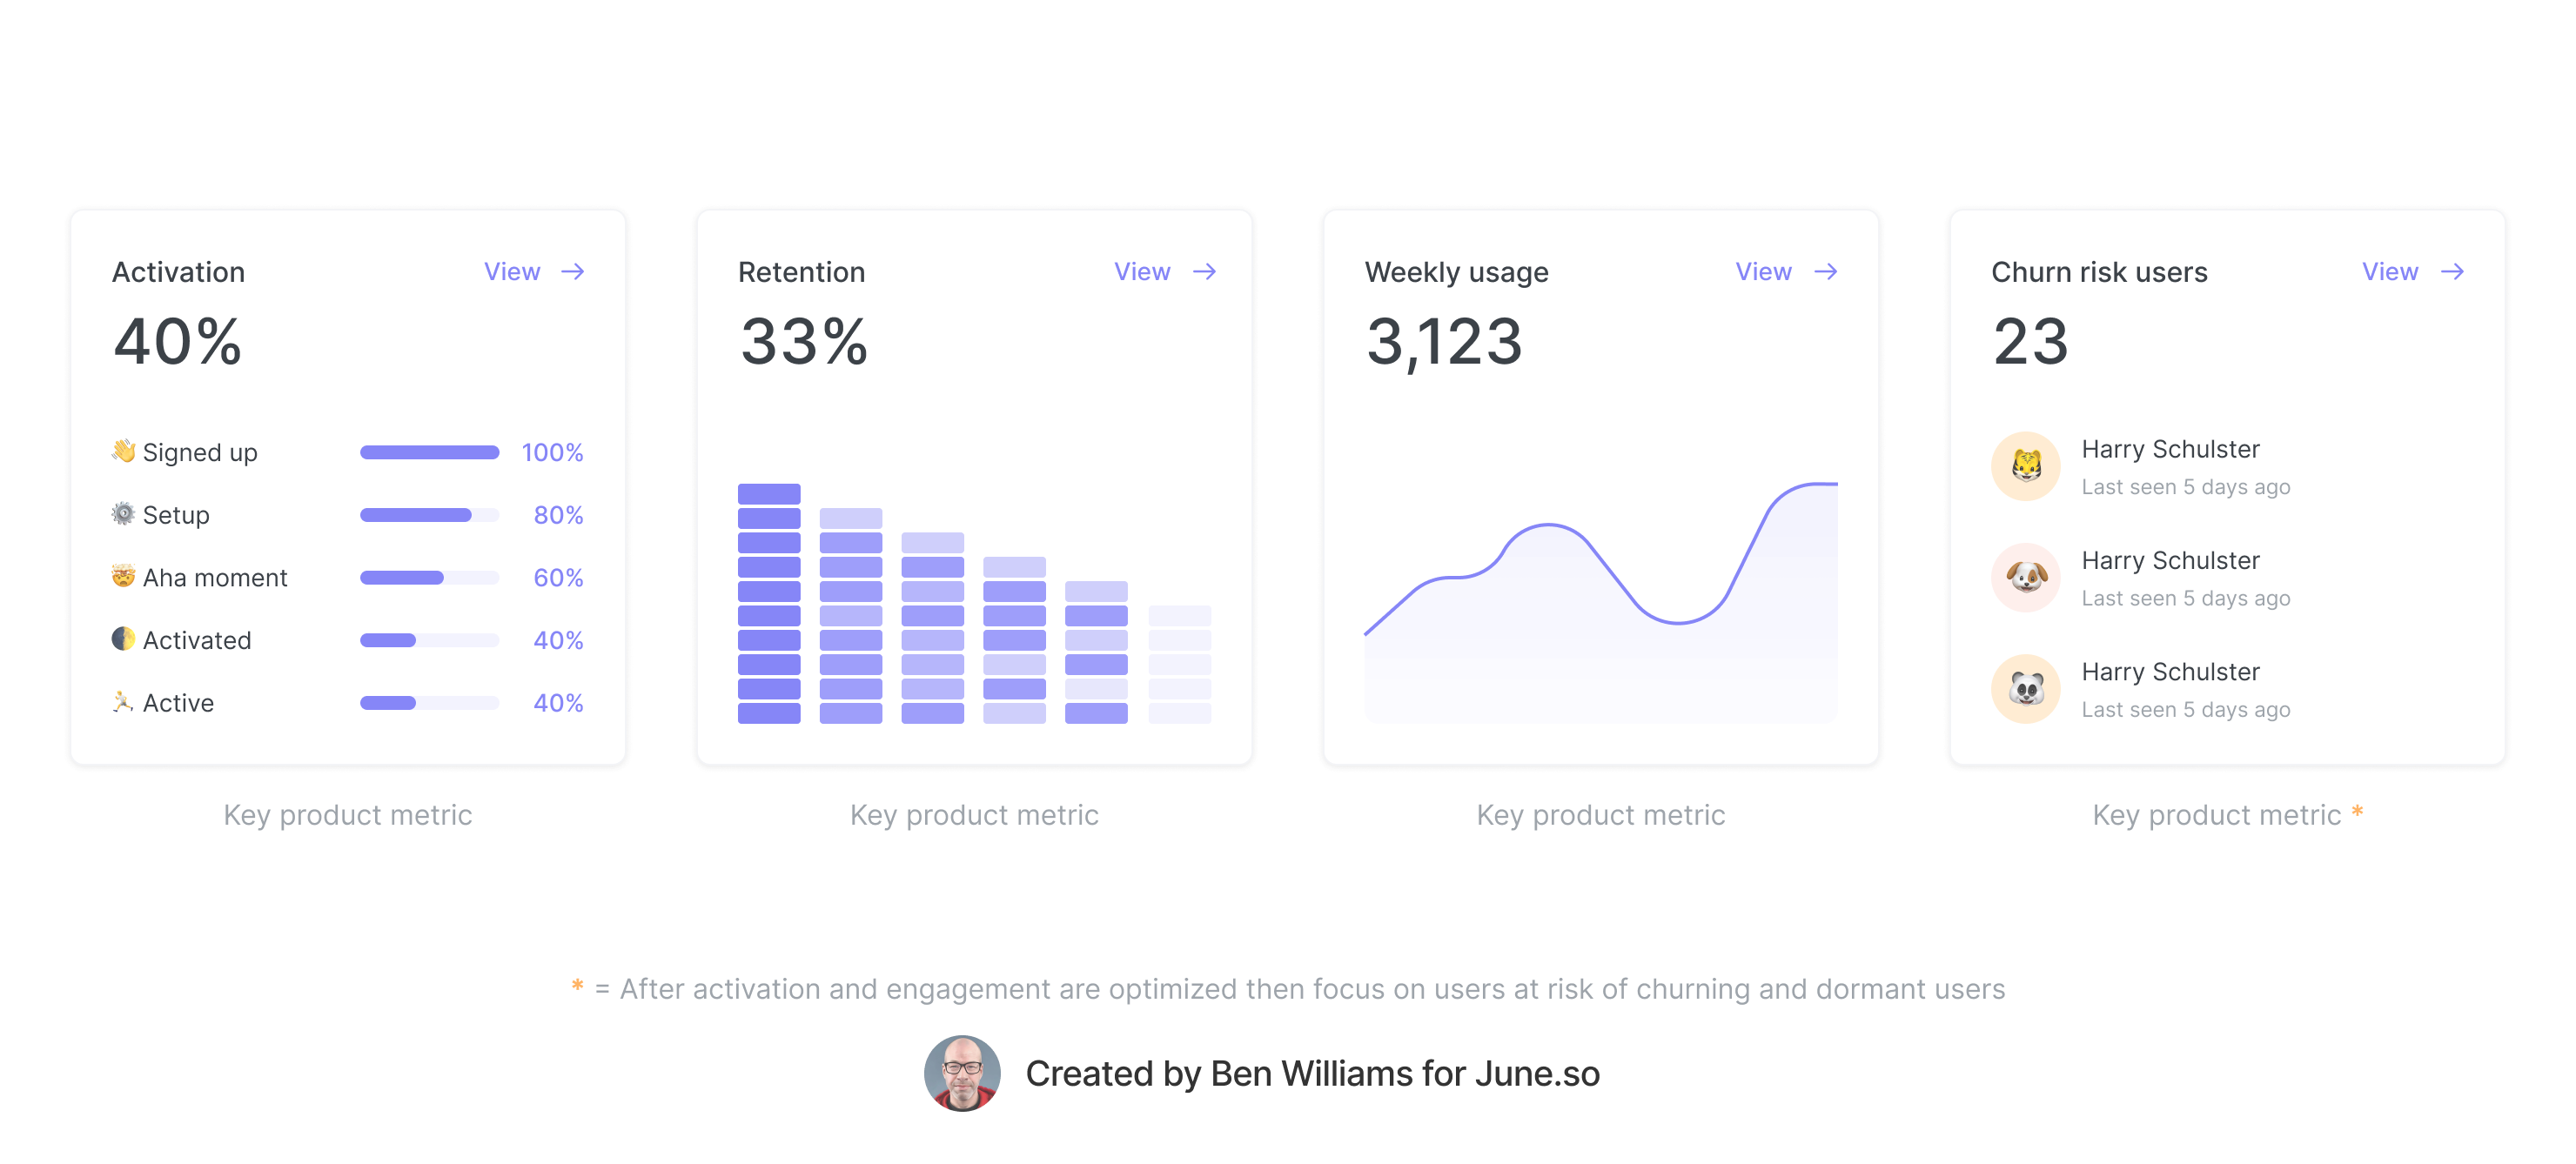Click the Aha moment emoji icon
The width and height of the screenshot is (2576, 1164).
[x=123, y=576]
